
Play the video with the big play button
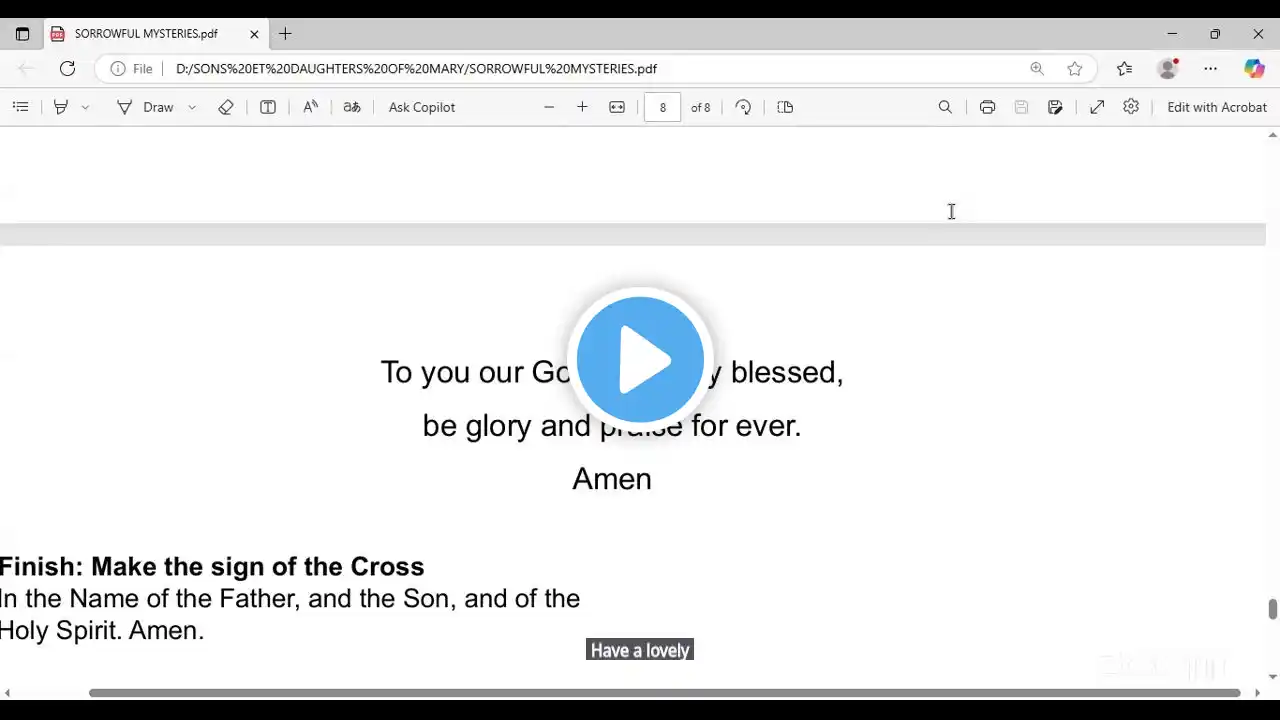pyautogui.click(x=640, y=360)
